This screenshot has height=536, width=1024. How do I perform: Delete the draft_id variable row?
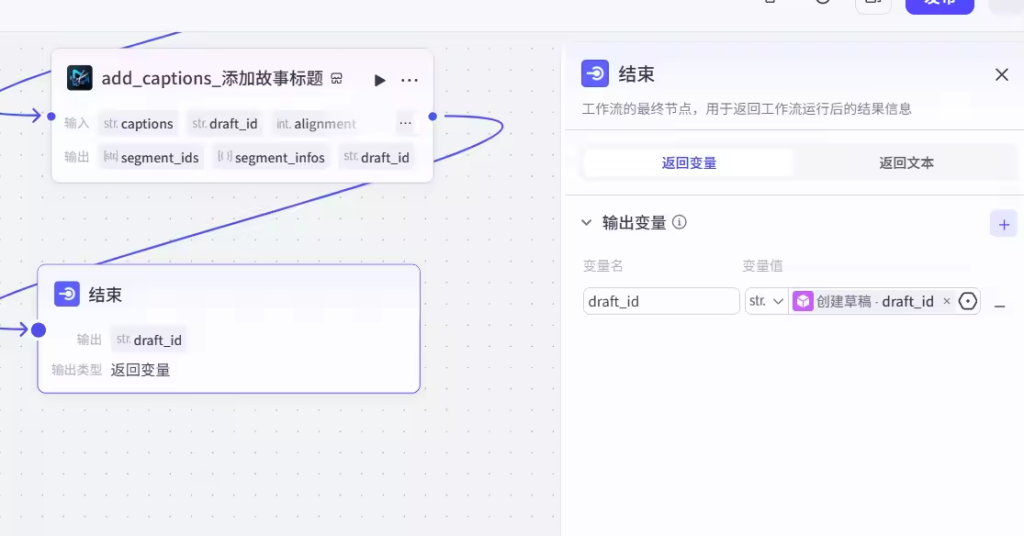(1000, 302)
